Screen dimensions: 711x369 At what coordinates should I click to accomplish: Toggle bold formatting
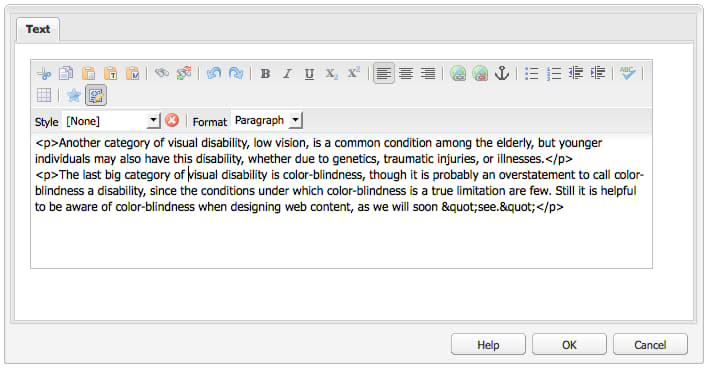point(265,73)
